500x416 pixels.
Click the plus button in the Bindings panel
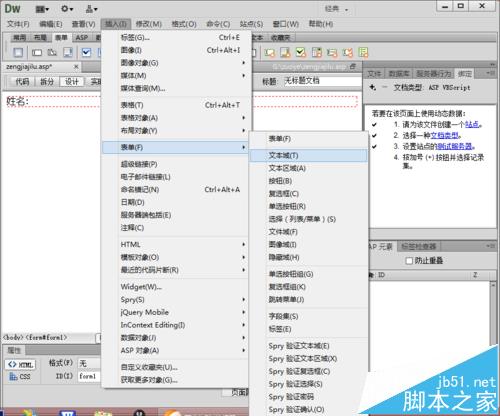373,87
